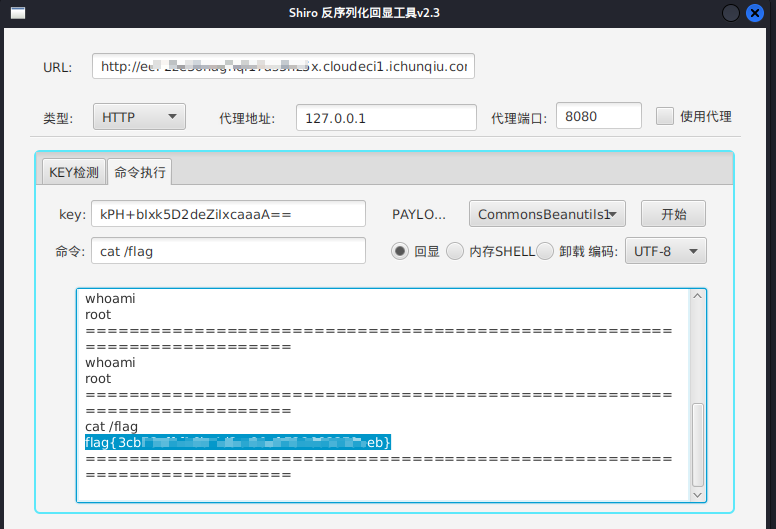Click the first 'root' output line
776x529 pixels.
click(98, 315)
